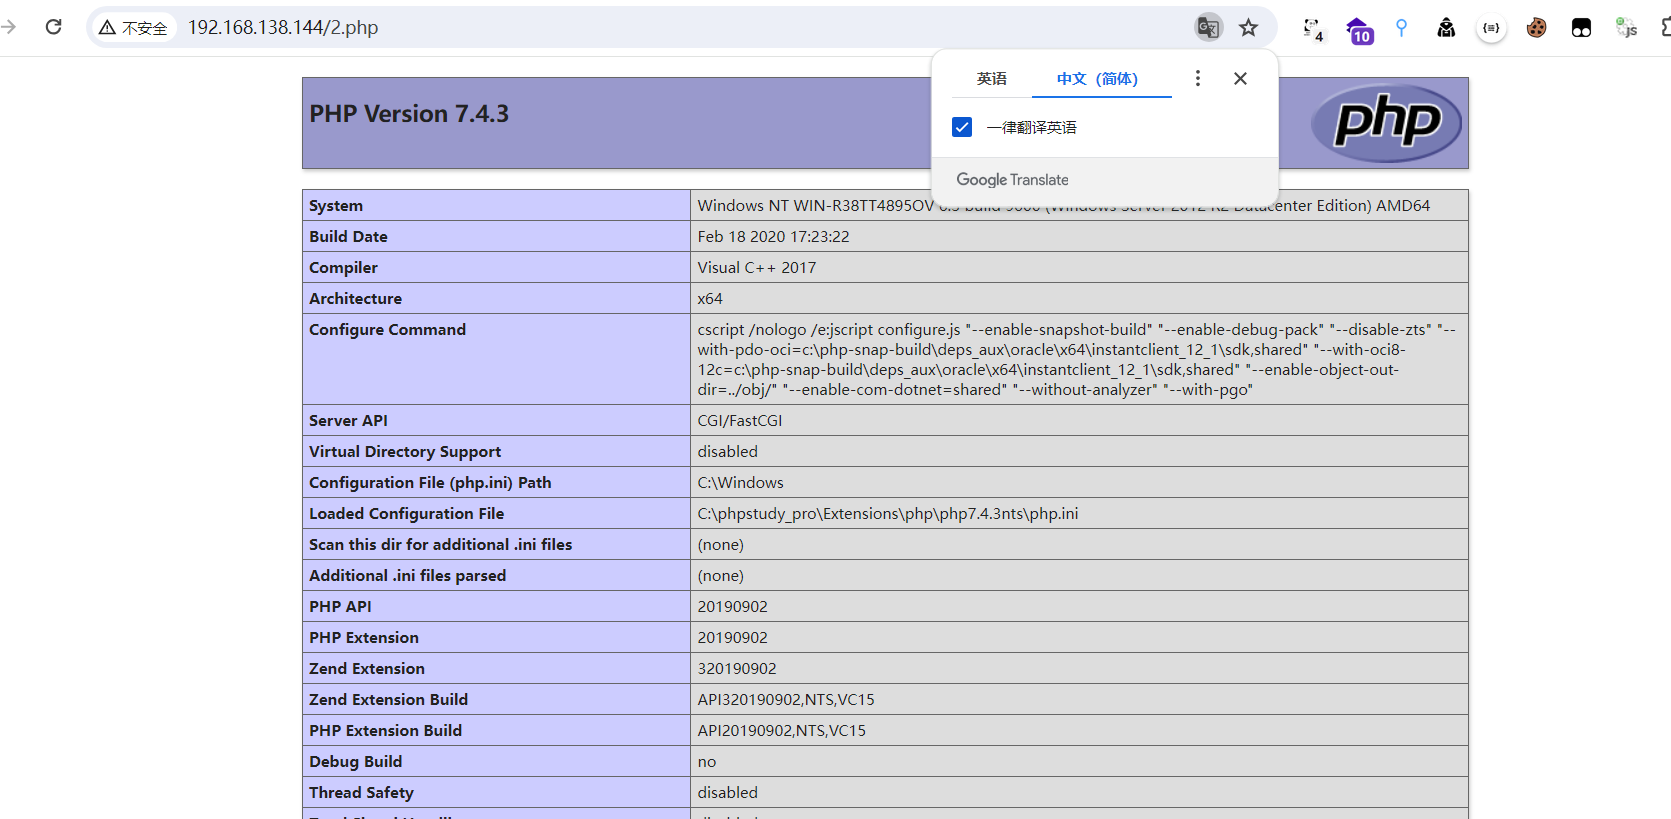Open the purple extension with badge 10
The image size is (1671, 819).
[x=1358, y=30]
